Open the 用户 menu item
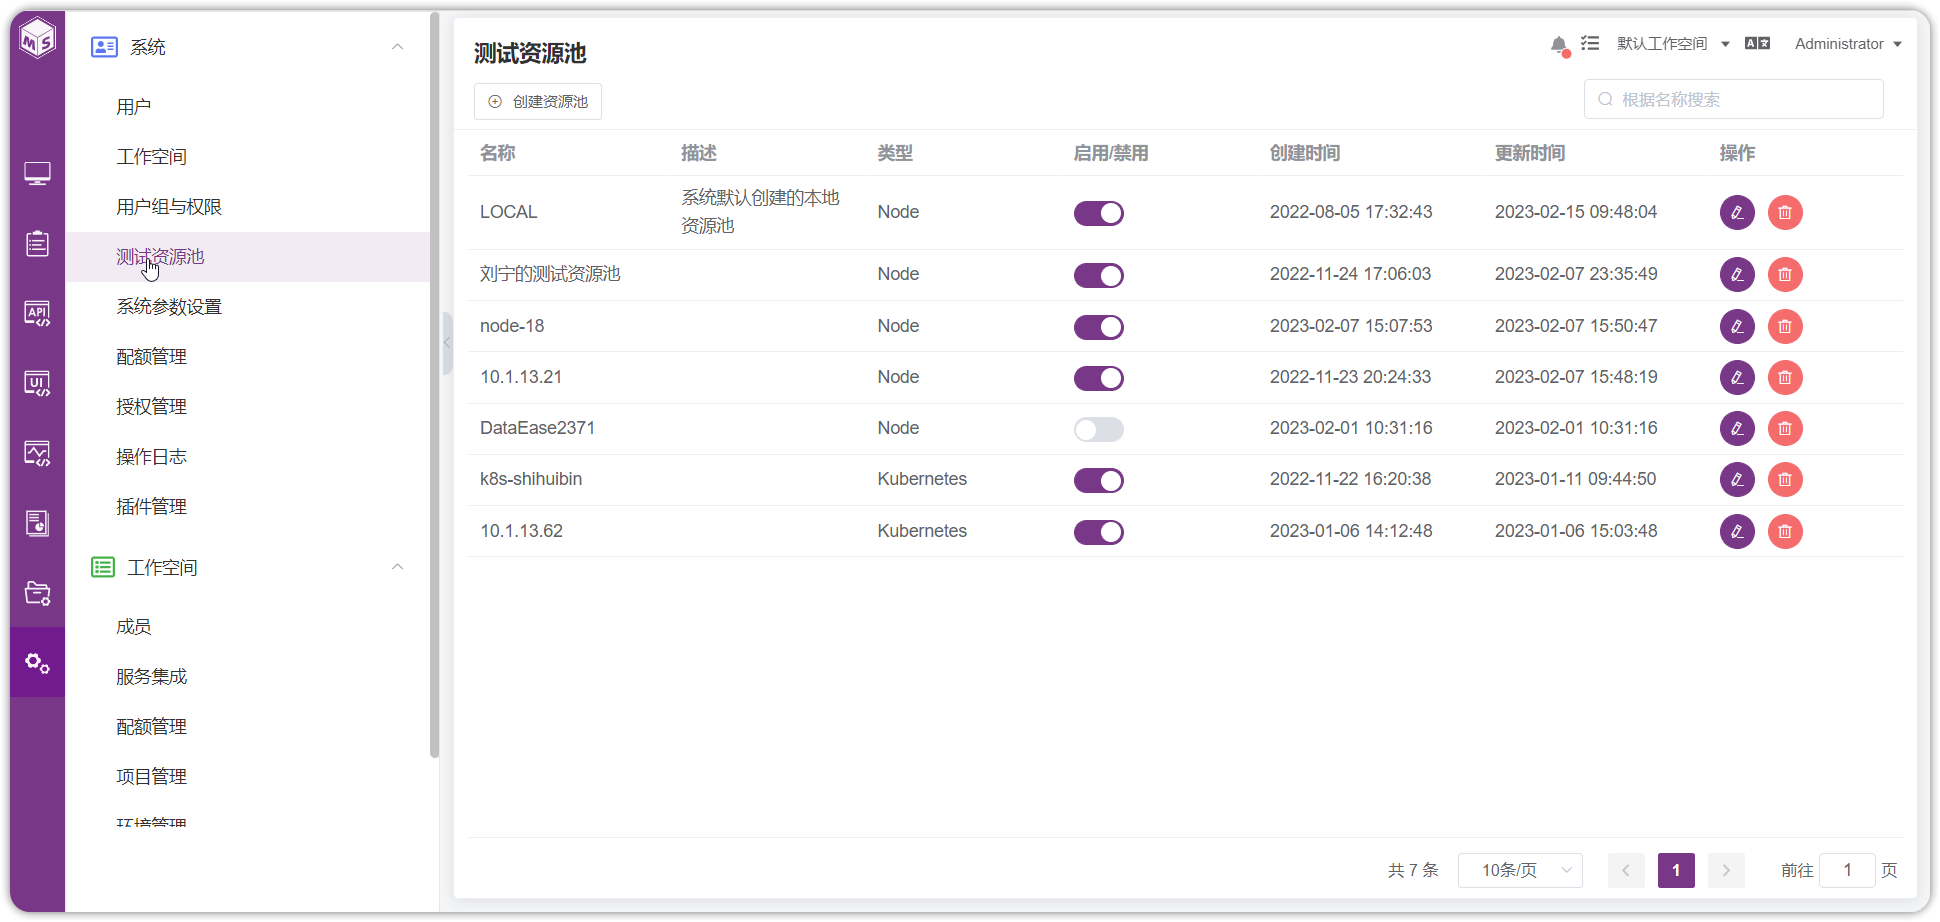The width and height of the screenshot is (1940, 922). click(x=134, y=107)
